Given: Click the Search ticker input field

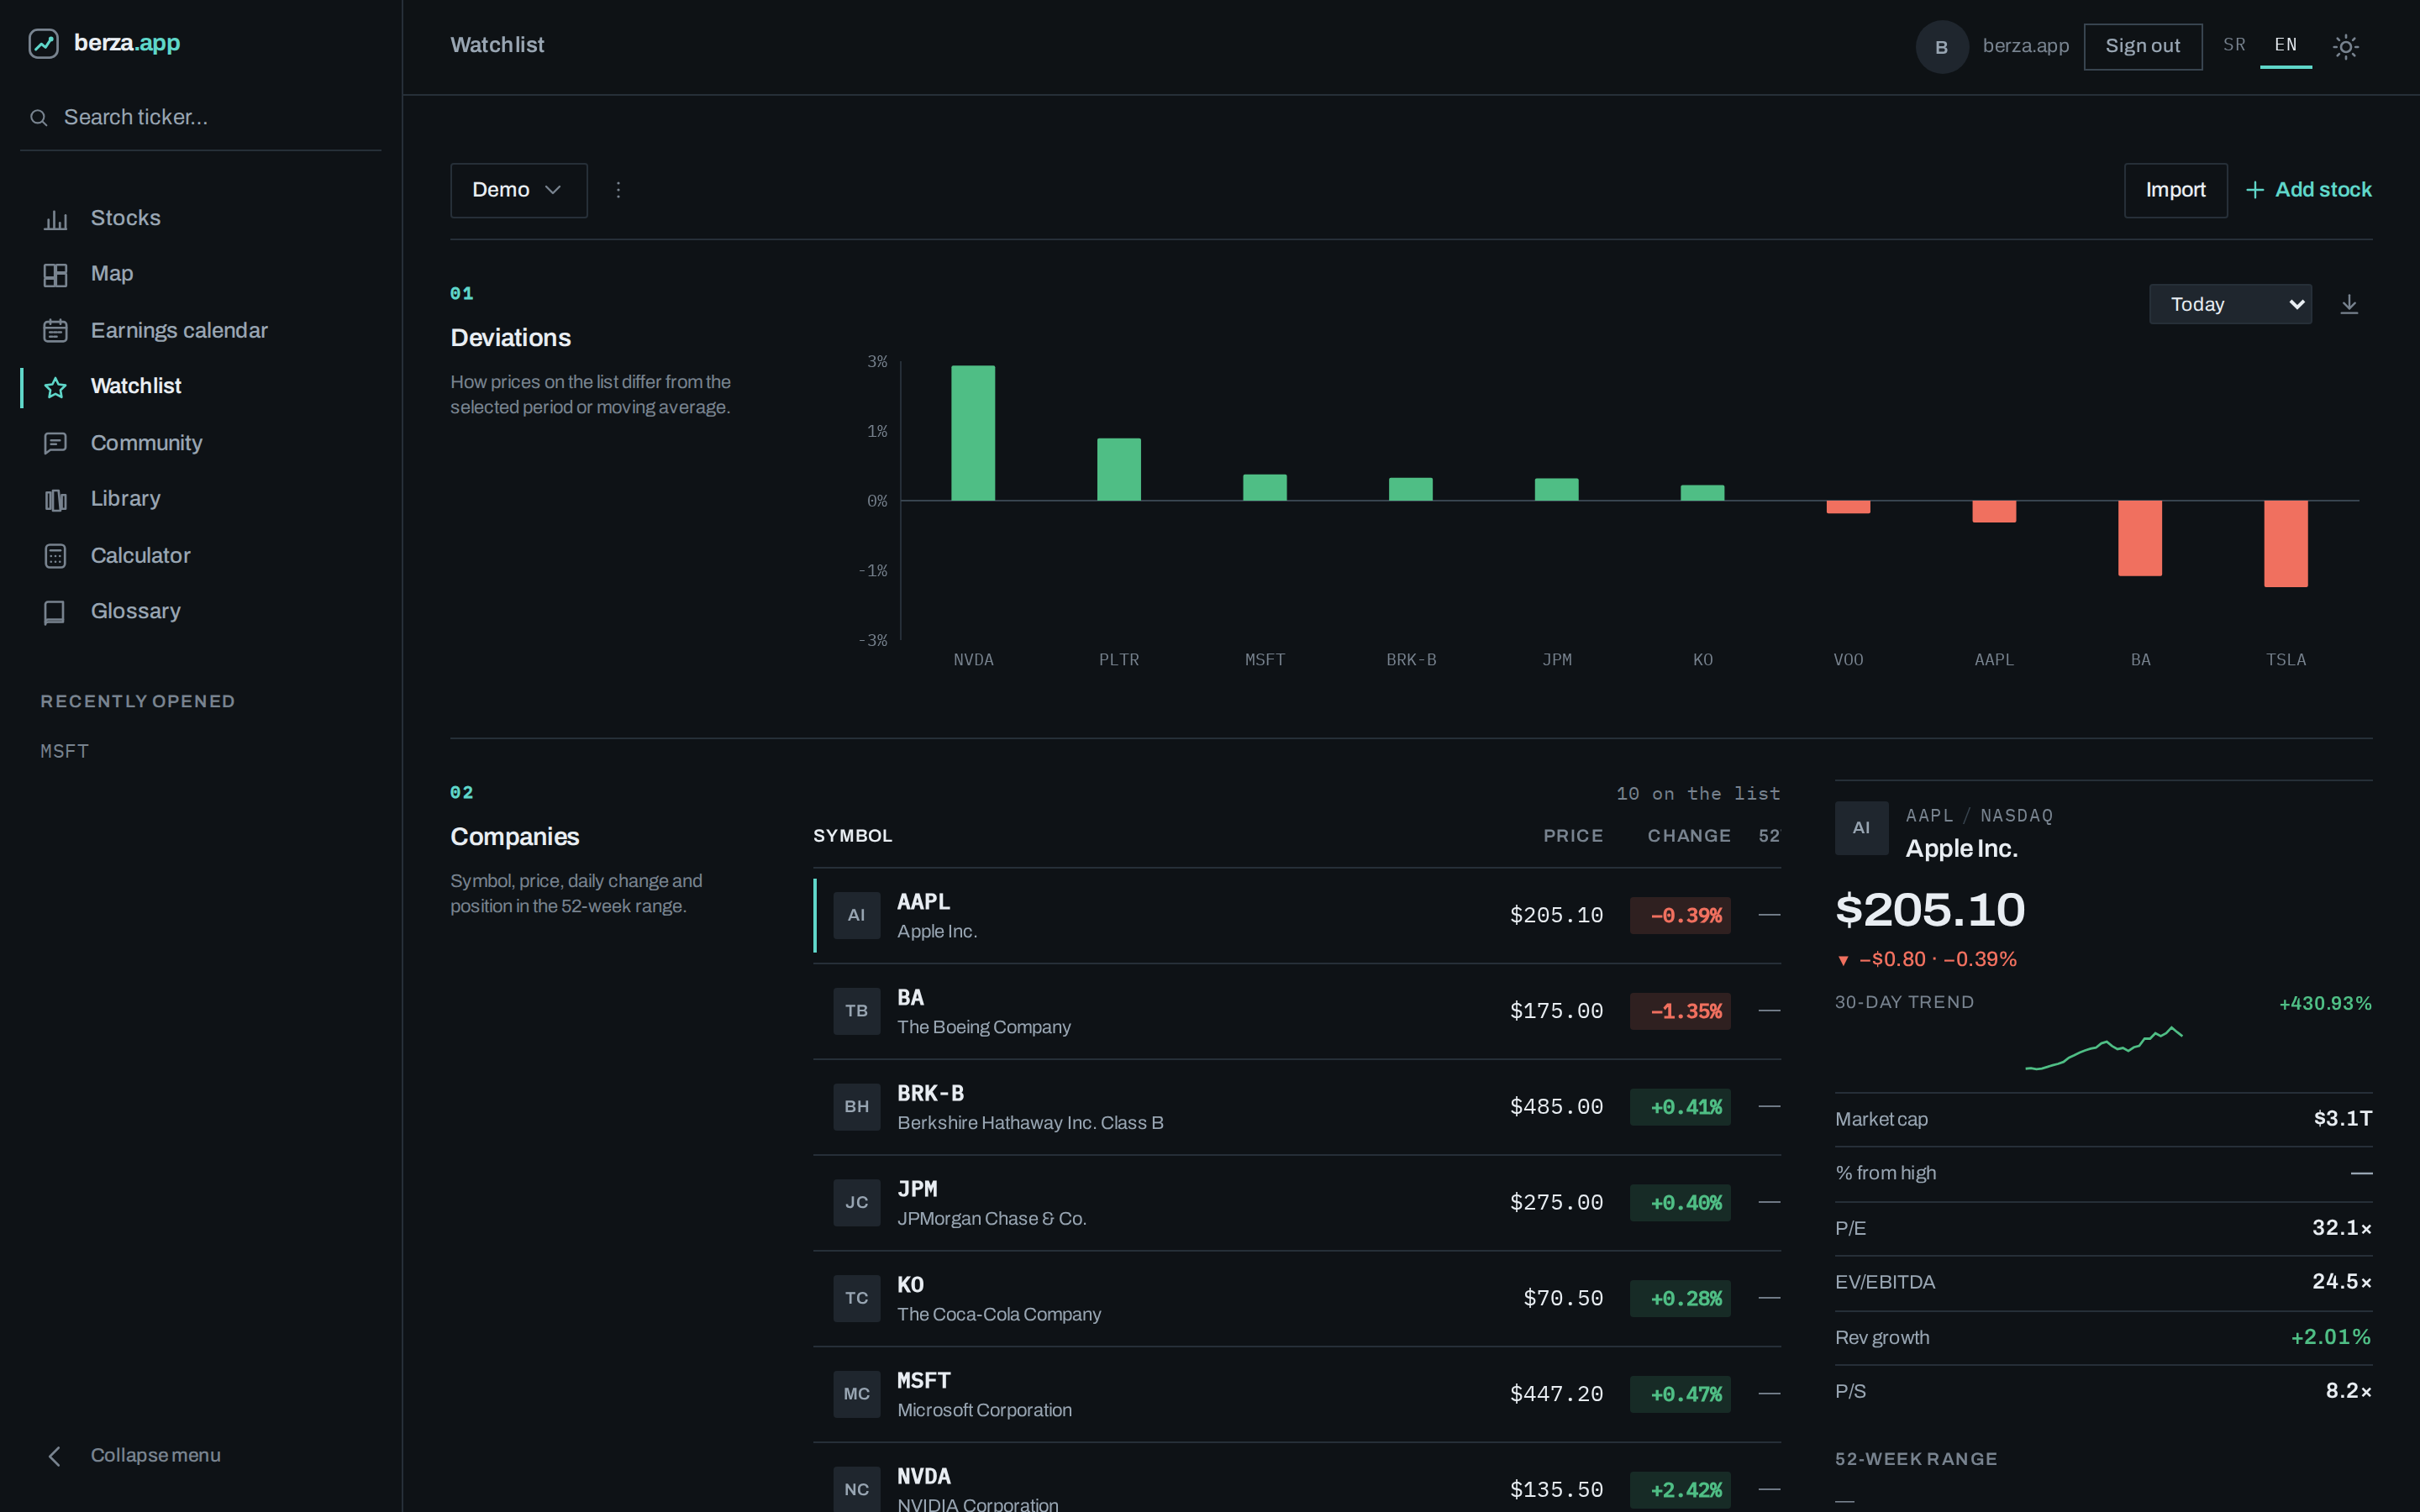Looking at the screenshot, I should (200, 118).
